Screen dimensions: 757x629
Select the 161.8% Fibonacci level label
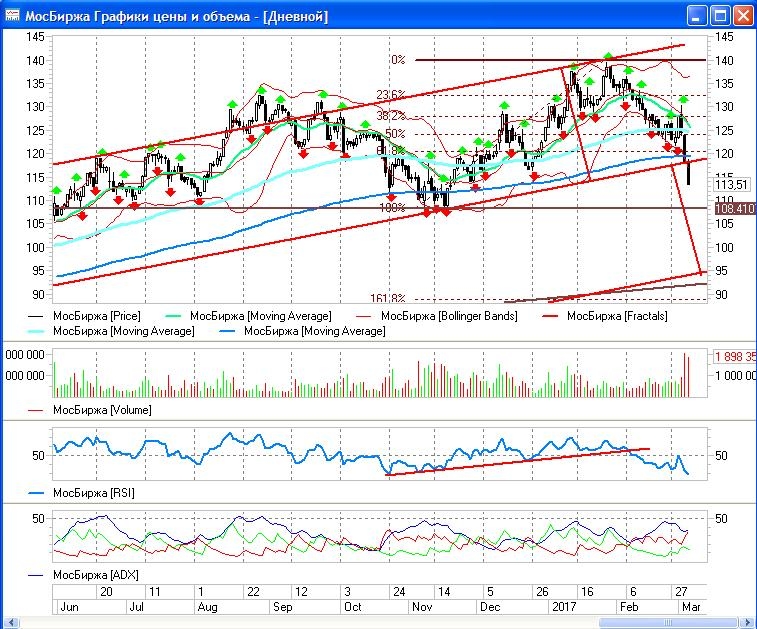tap(387, 298)
